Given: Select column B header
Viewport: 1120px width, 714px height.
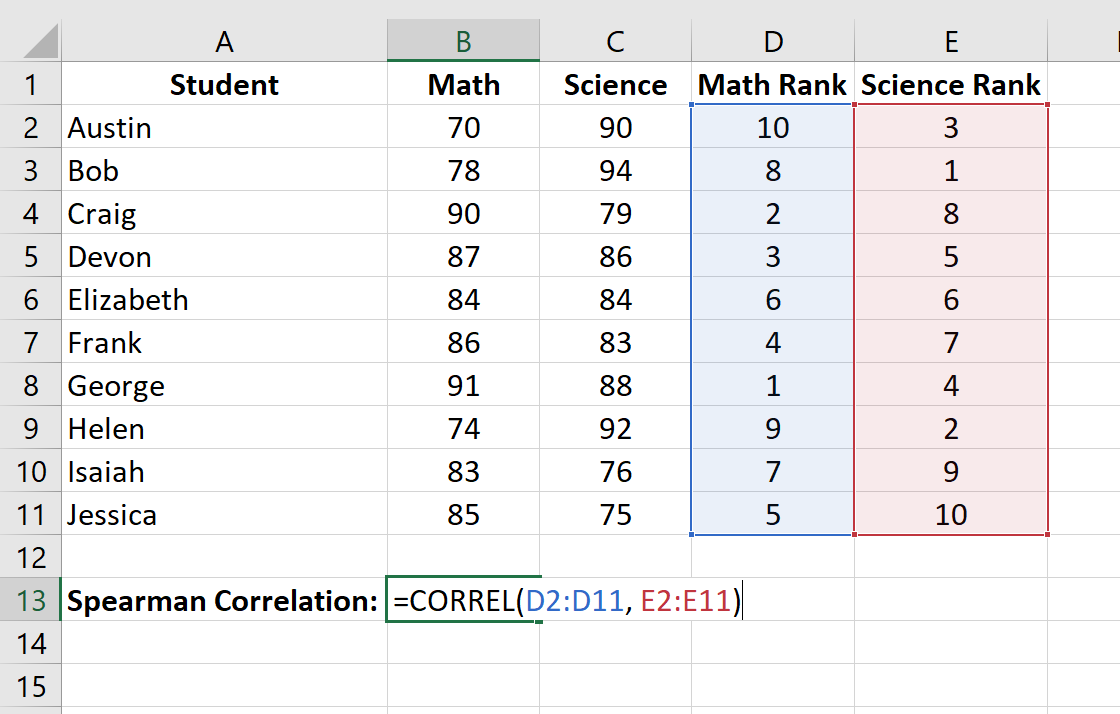Looking at the screenshot, I should click(x=464, y=41).
